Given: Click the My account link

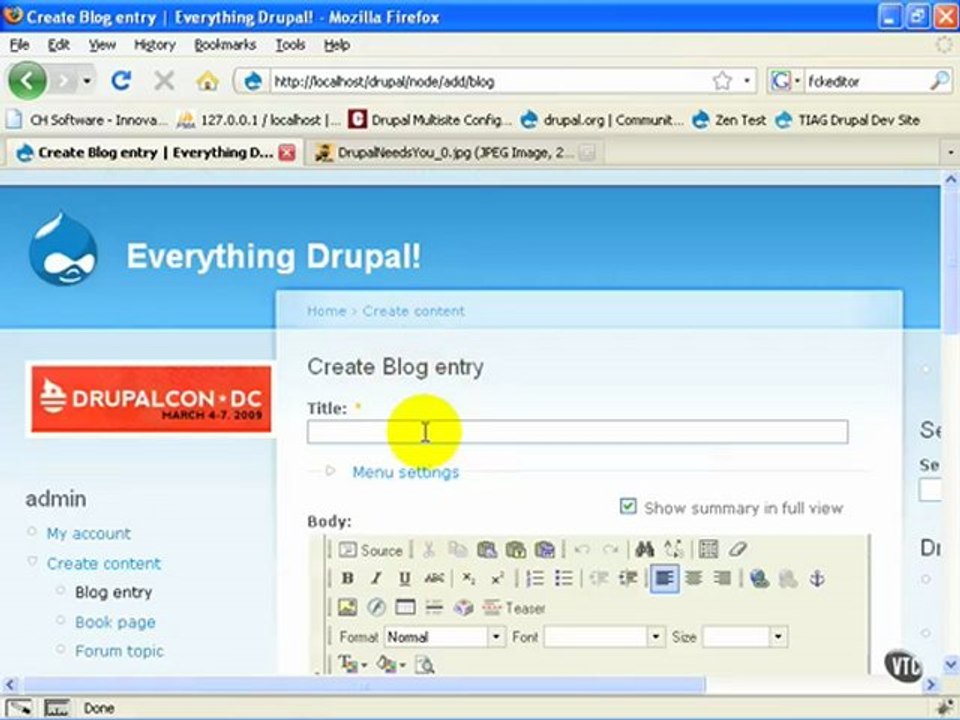Looking at the screenshot, I should coord(89,533).
